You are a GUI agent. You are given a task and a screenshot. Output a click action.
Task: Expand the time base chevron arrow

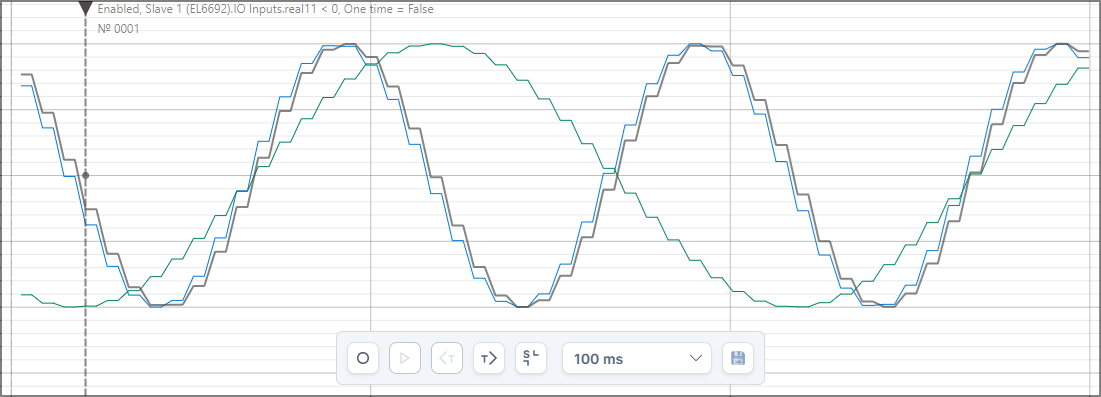point(696,358)
